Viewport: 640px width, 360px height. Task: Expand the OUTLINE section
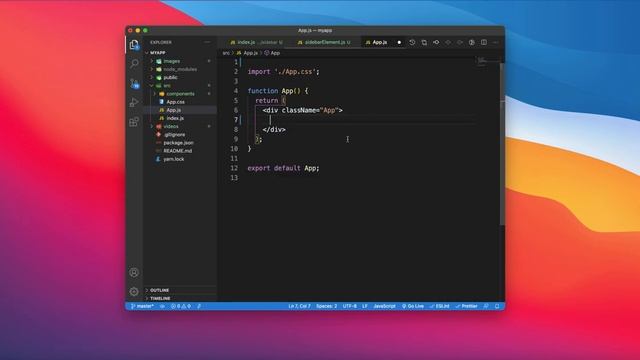[x=180, y=290]
